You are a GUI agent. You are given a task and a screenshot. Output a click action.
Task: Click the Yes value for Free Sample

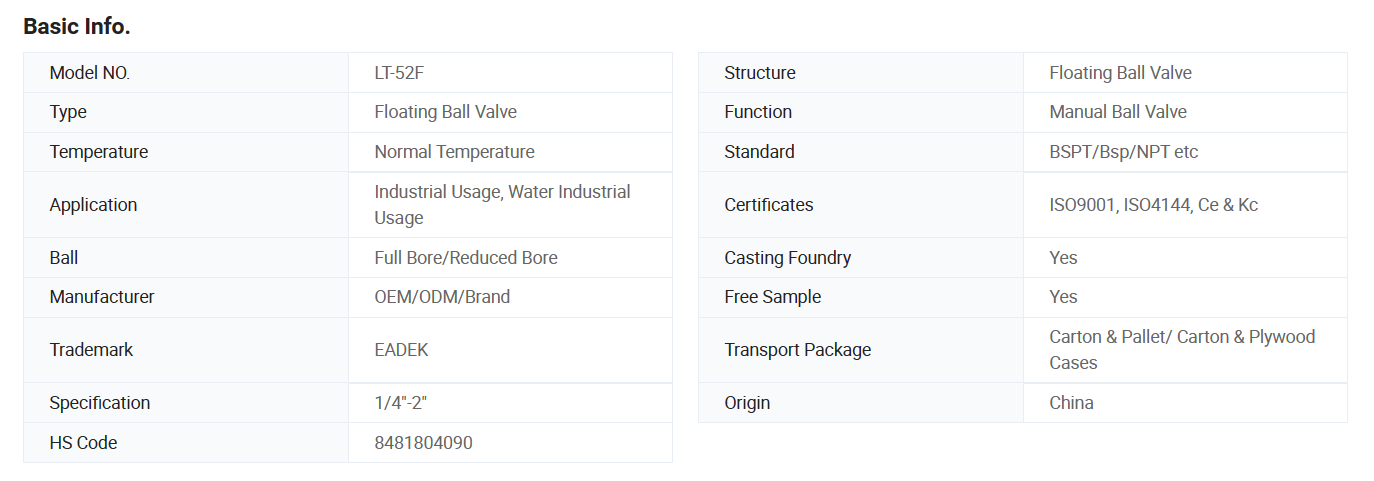[1063, 297]
